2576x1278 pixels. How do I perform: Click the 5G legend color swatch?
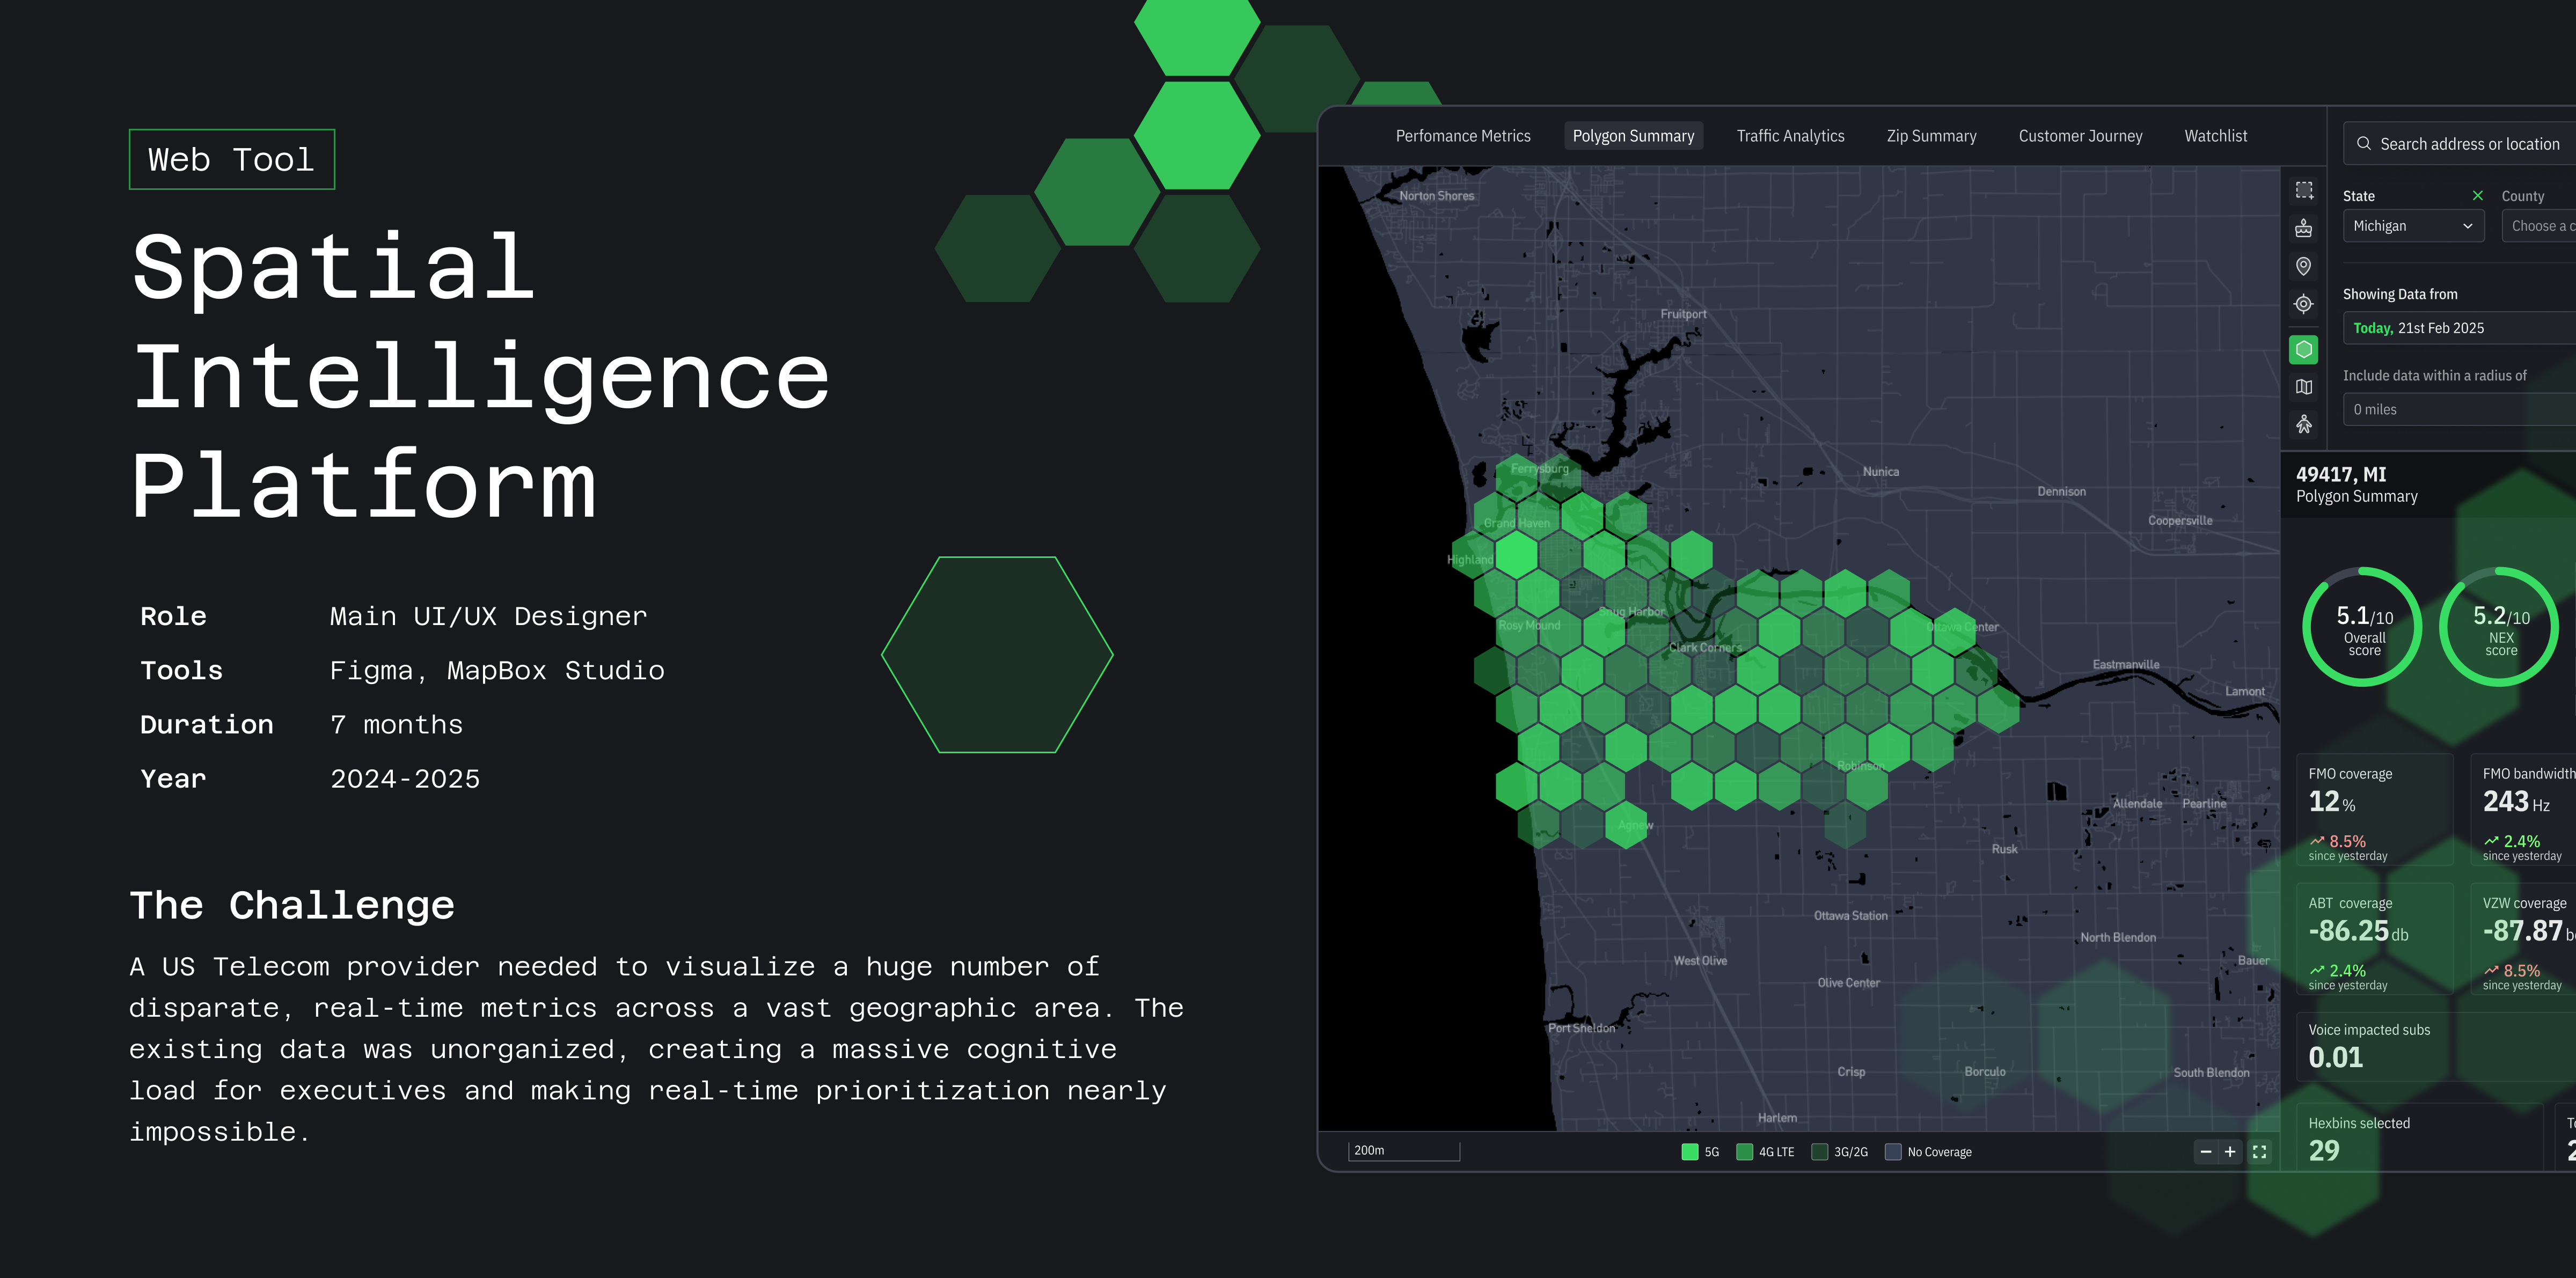[1690, 1152]
